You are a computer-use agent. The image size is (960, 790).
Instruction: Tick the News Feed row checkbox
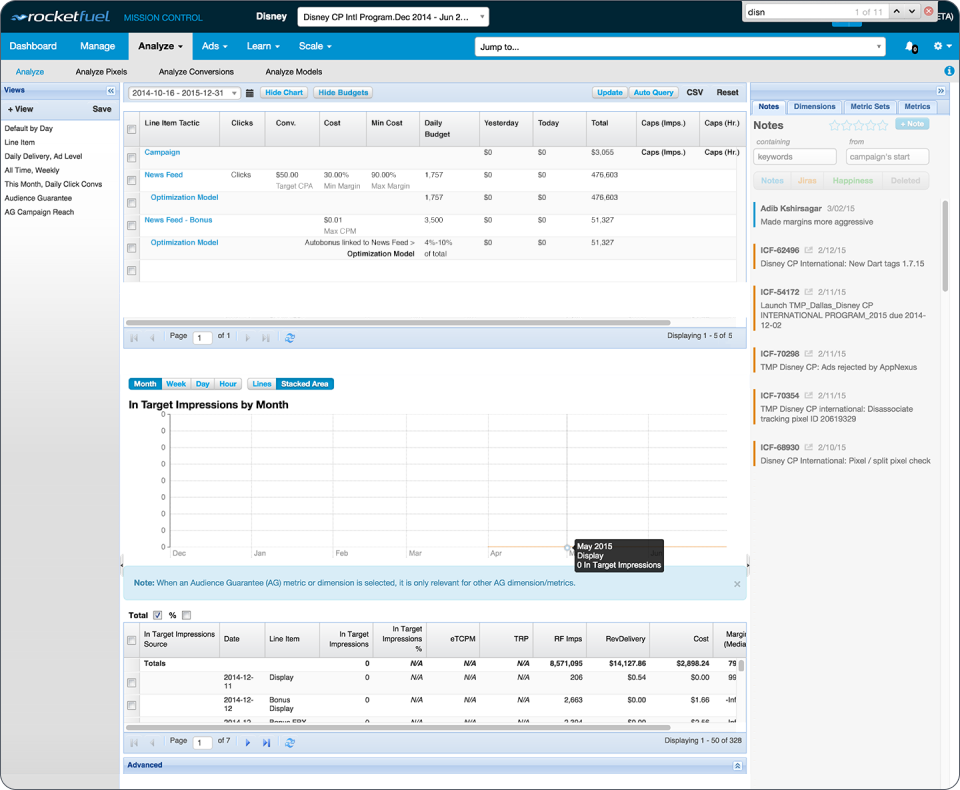point(132,181)
